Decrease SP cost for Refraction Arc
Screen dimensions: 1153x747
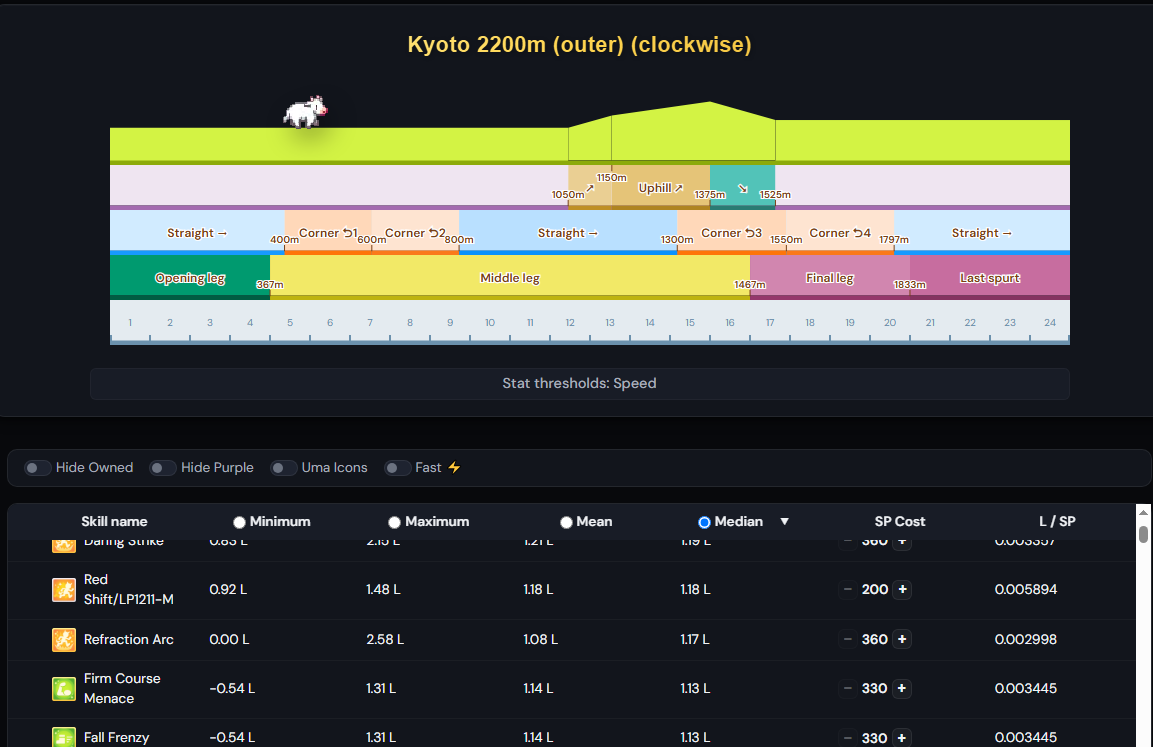click(x=848, y=640)
